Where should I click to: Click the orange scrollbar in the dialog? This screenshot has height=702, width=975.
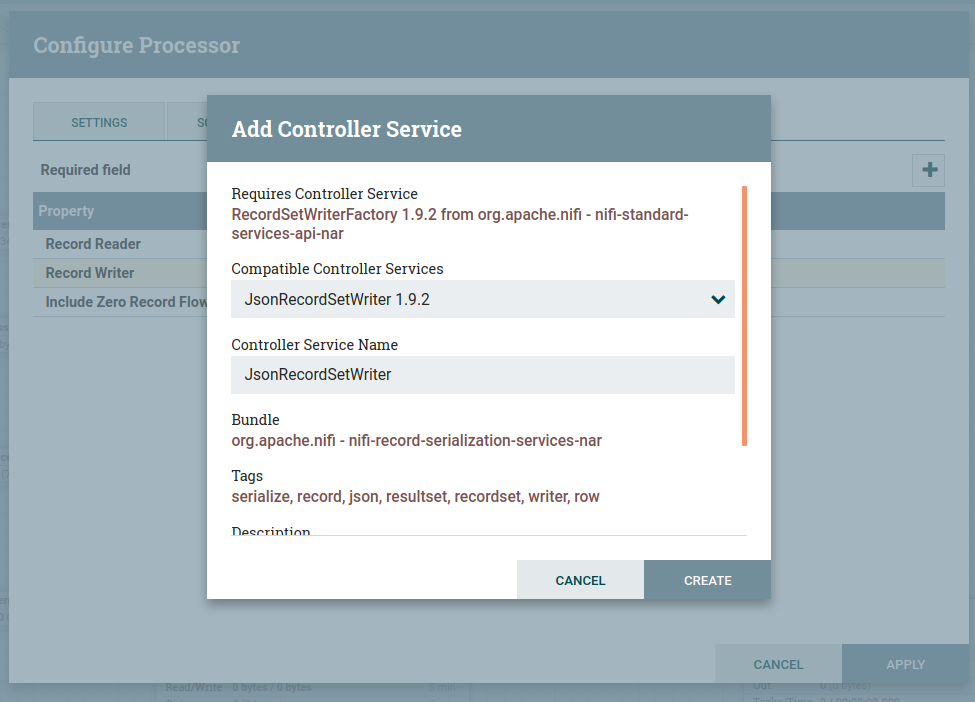point(744,315)
